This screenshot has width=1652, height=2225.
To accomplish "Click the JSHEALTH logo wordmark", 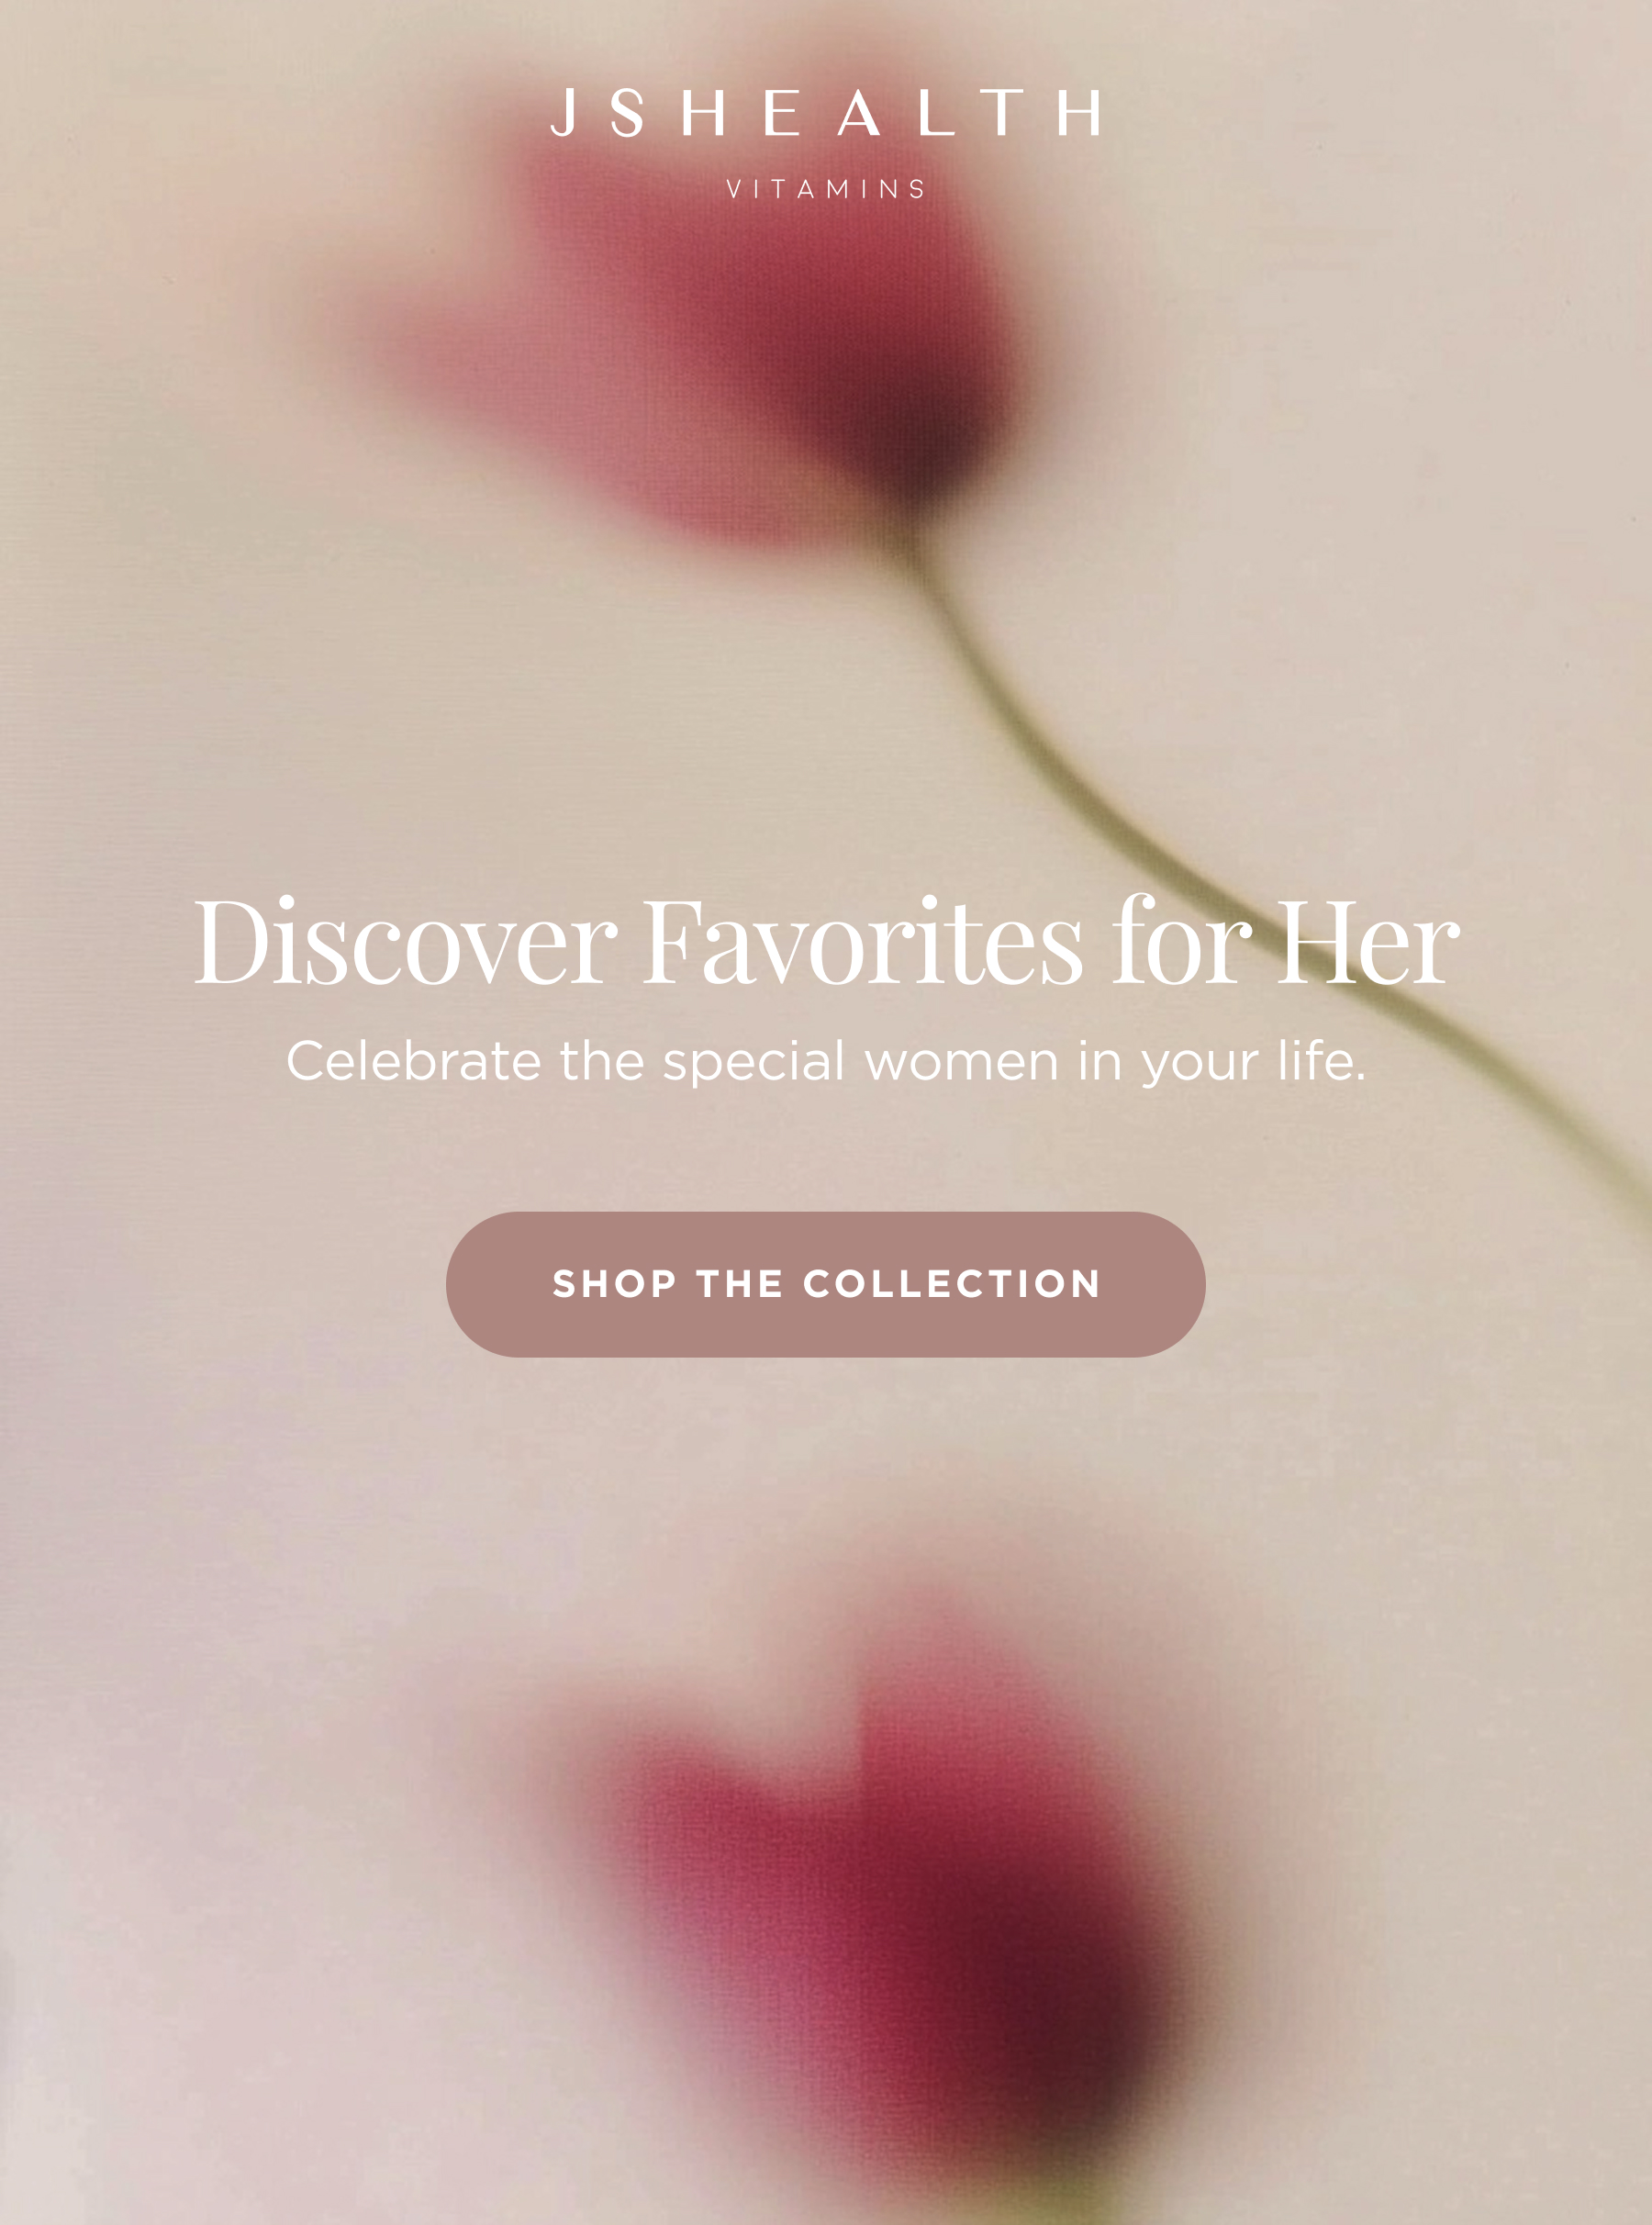I will 826,112.
